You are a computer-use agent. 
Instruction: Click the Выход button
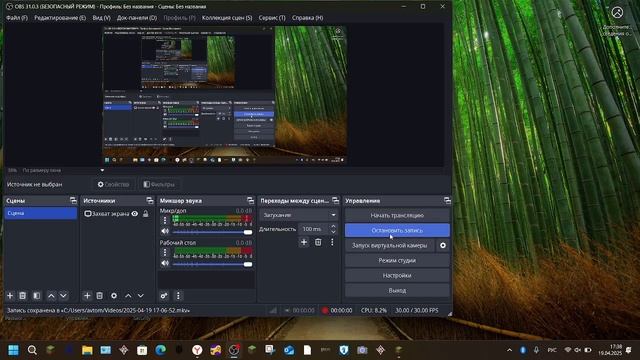click(397, 291)
